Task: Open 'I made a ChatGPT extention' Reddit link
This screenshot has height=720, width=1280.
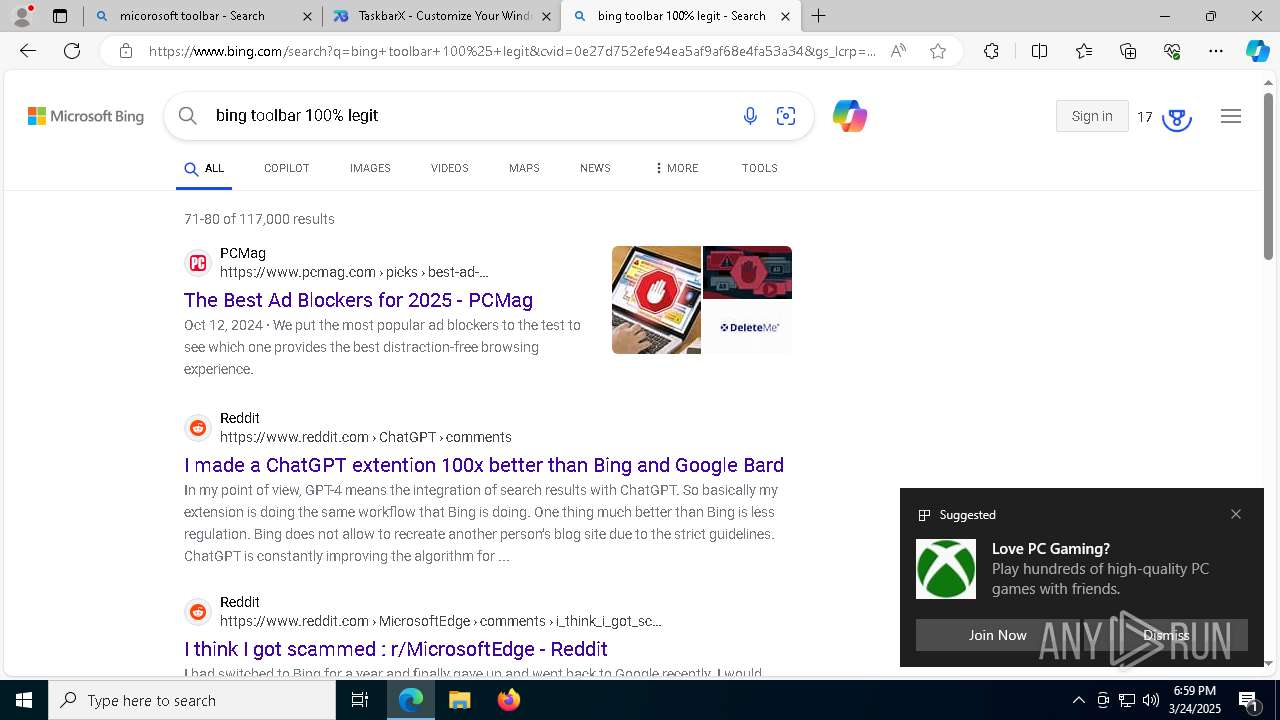Action: click(x=484, y=465)
